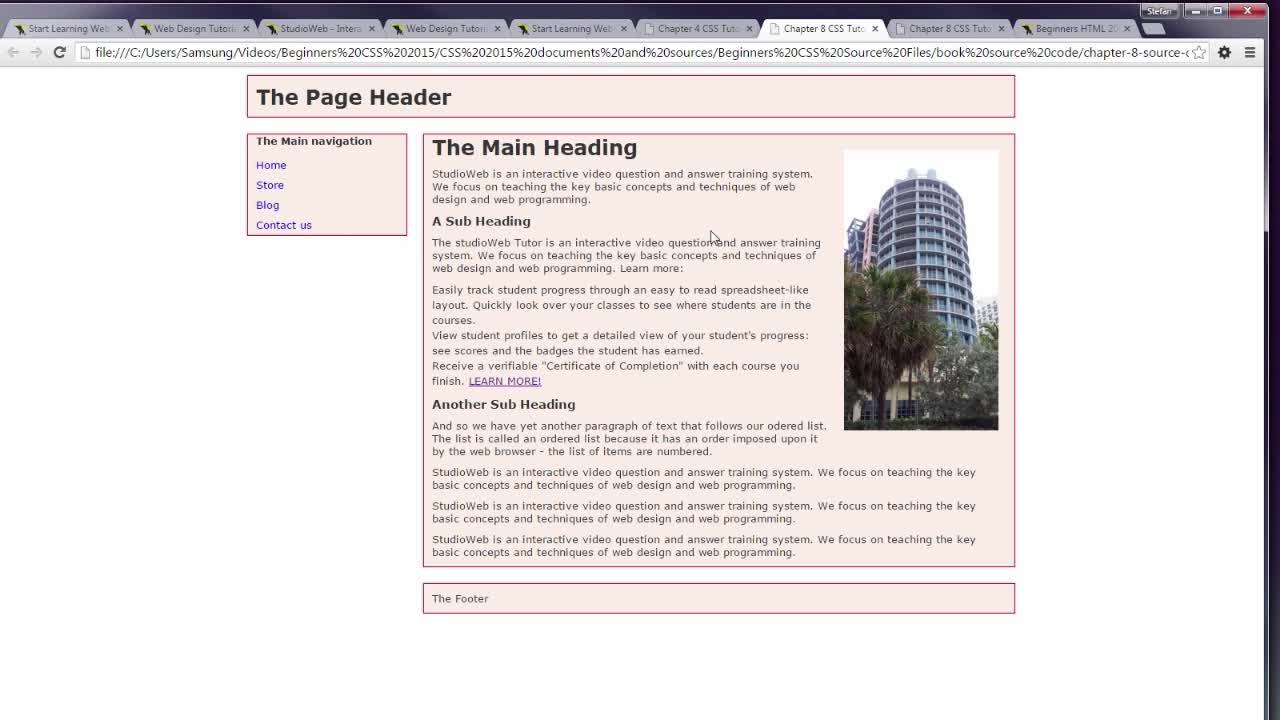Visit the Blog navigation link

[x=267, y=205]
